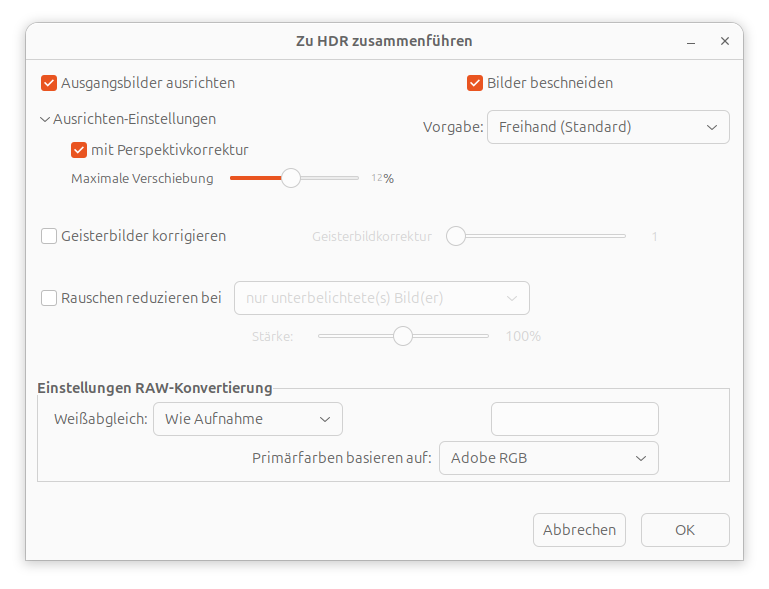769x589 pixels.
Task: Uncheck Bilder beschneiden option
Action: [475, 83]
